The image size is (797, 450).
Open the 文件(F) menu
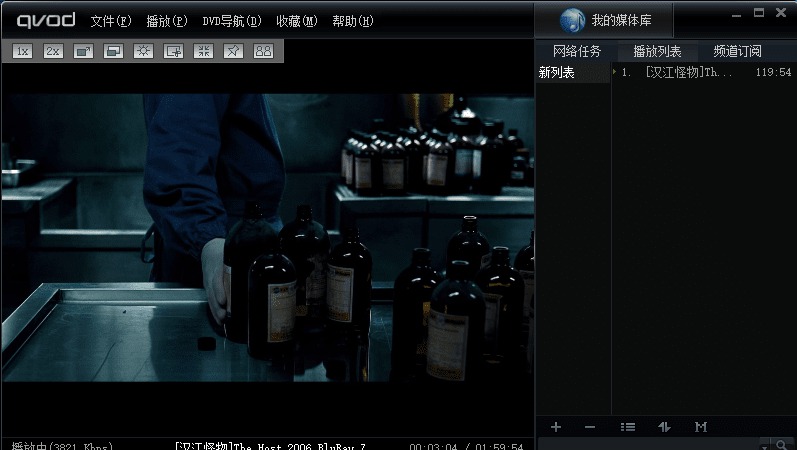pos(110,21)
